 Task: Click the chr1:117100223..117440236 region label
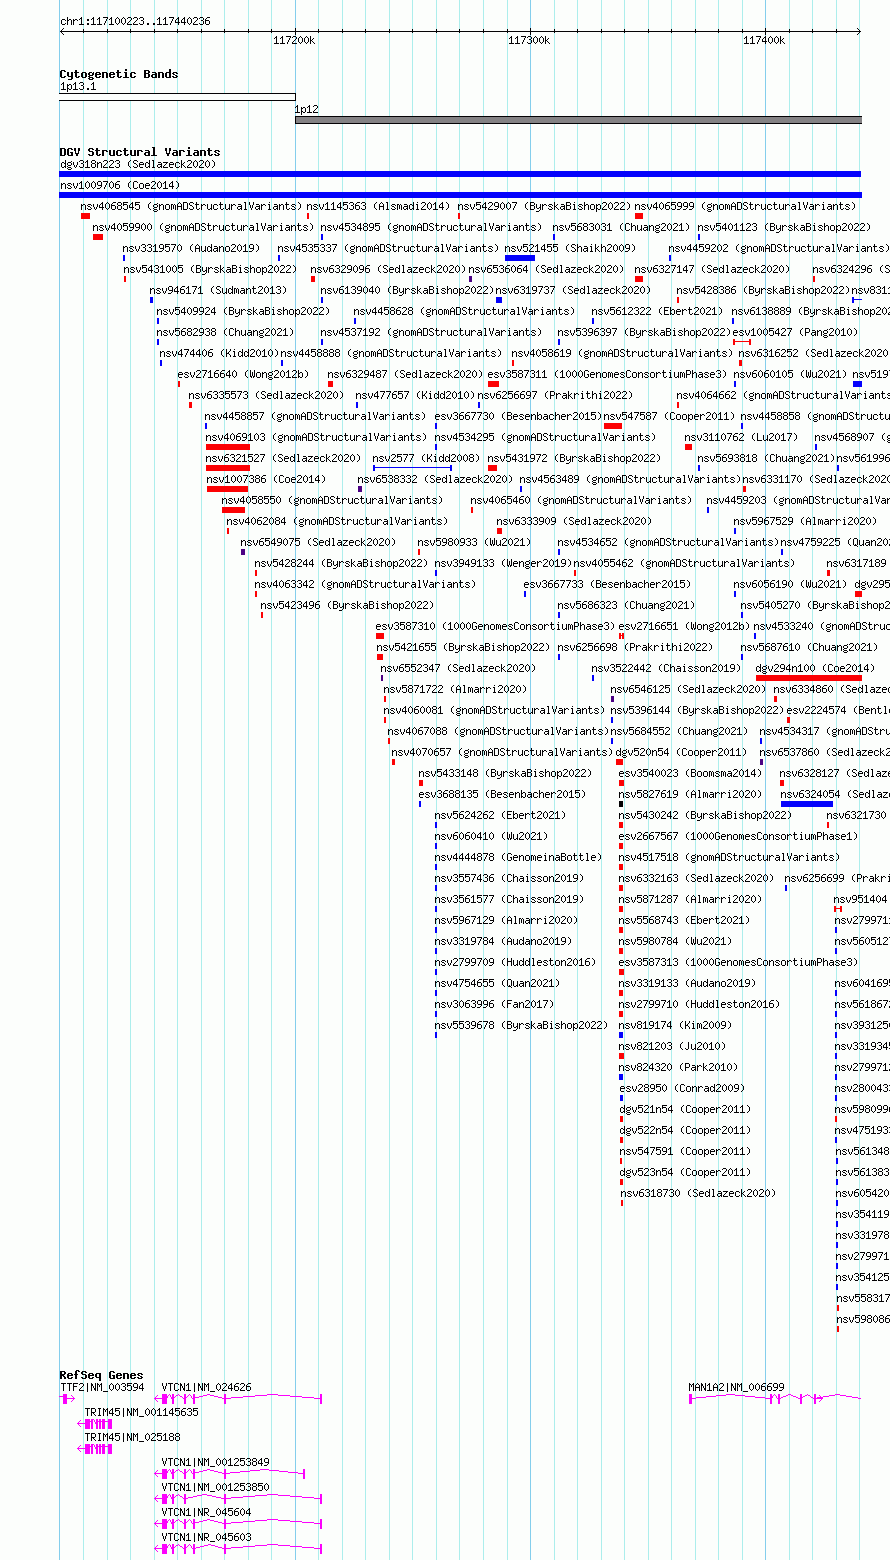click(x=136, y=21)
